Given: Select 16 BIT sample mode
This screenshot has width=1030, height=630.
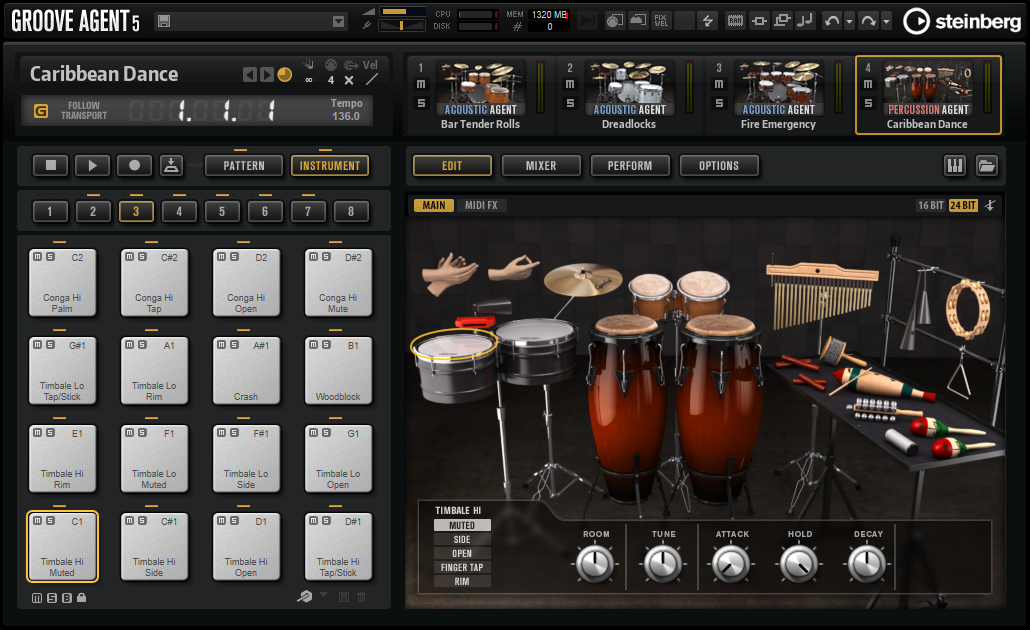Looking at the screenshot, I should tap(930, 206).
